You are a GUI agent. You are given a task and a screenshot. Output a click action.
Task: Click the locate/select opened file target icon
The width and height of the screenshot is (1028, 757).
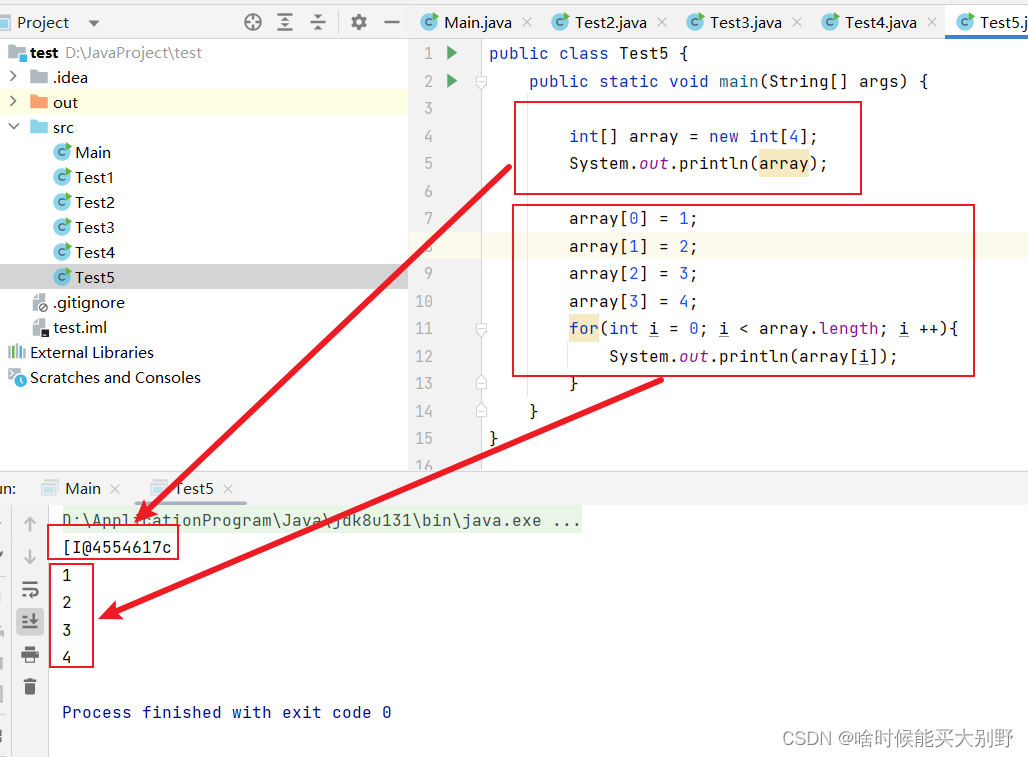coord(252,22)
